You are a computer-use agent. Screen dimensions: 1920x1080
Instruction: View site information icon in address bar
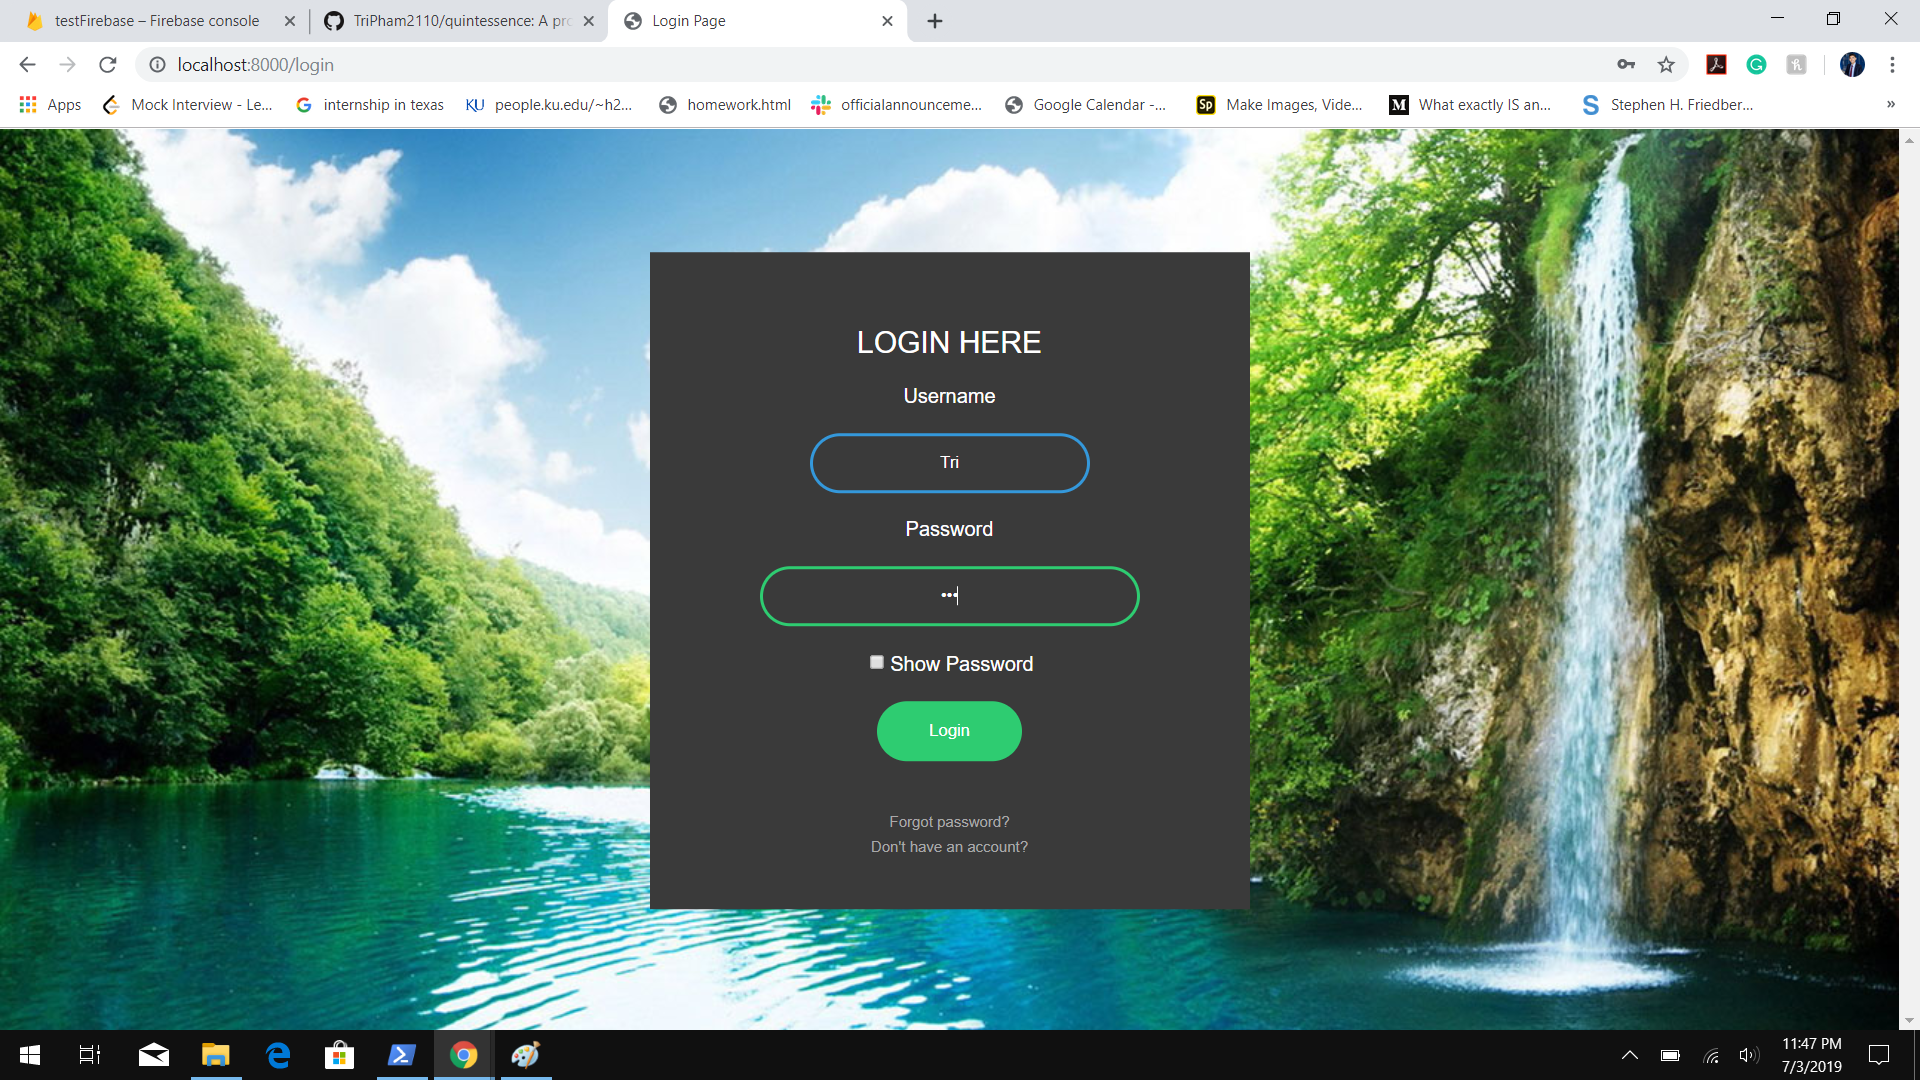click(x=157, y=65)
